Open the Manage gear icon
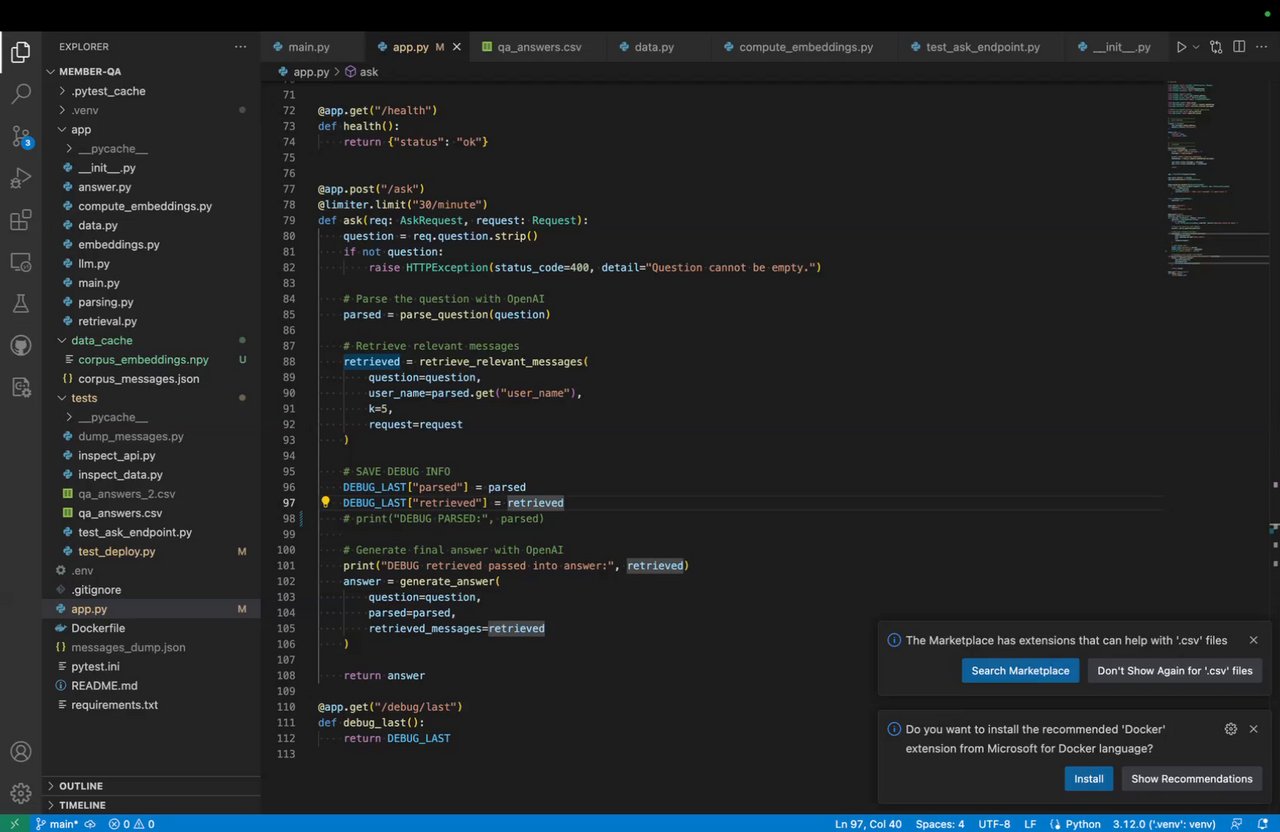Image resolution: width=1280 pixels, height=832 pixels. click(x=21, y=794)
